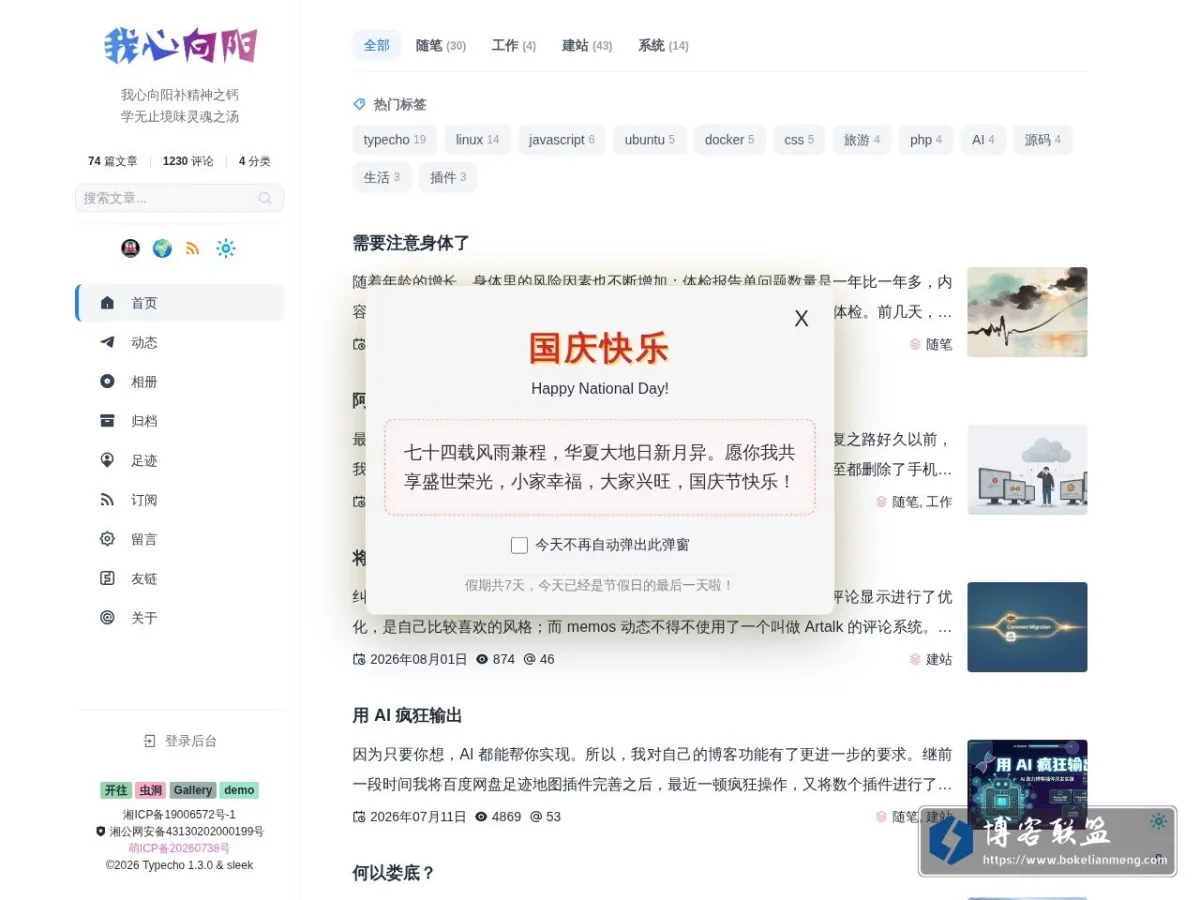1200x900 pixels.
Task: Open the 系统 (14) tab
Action: 663,45
